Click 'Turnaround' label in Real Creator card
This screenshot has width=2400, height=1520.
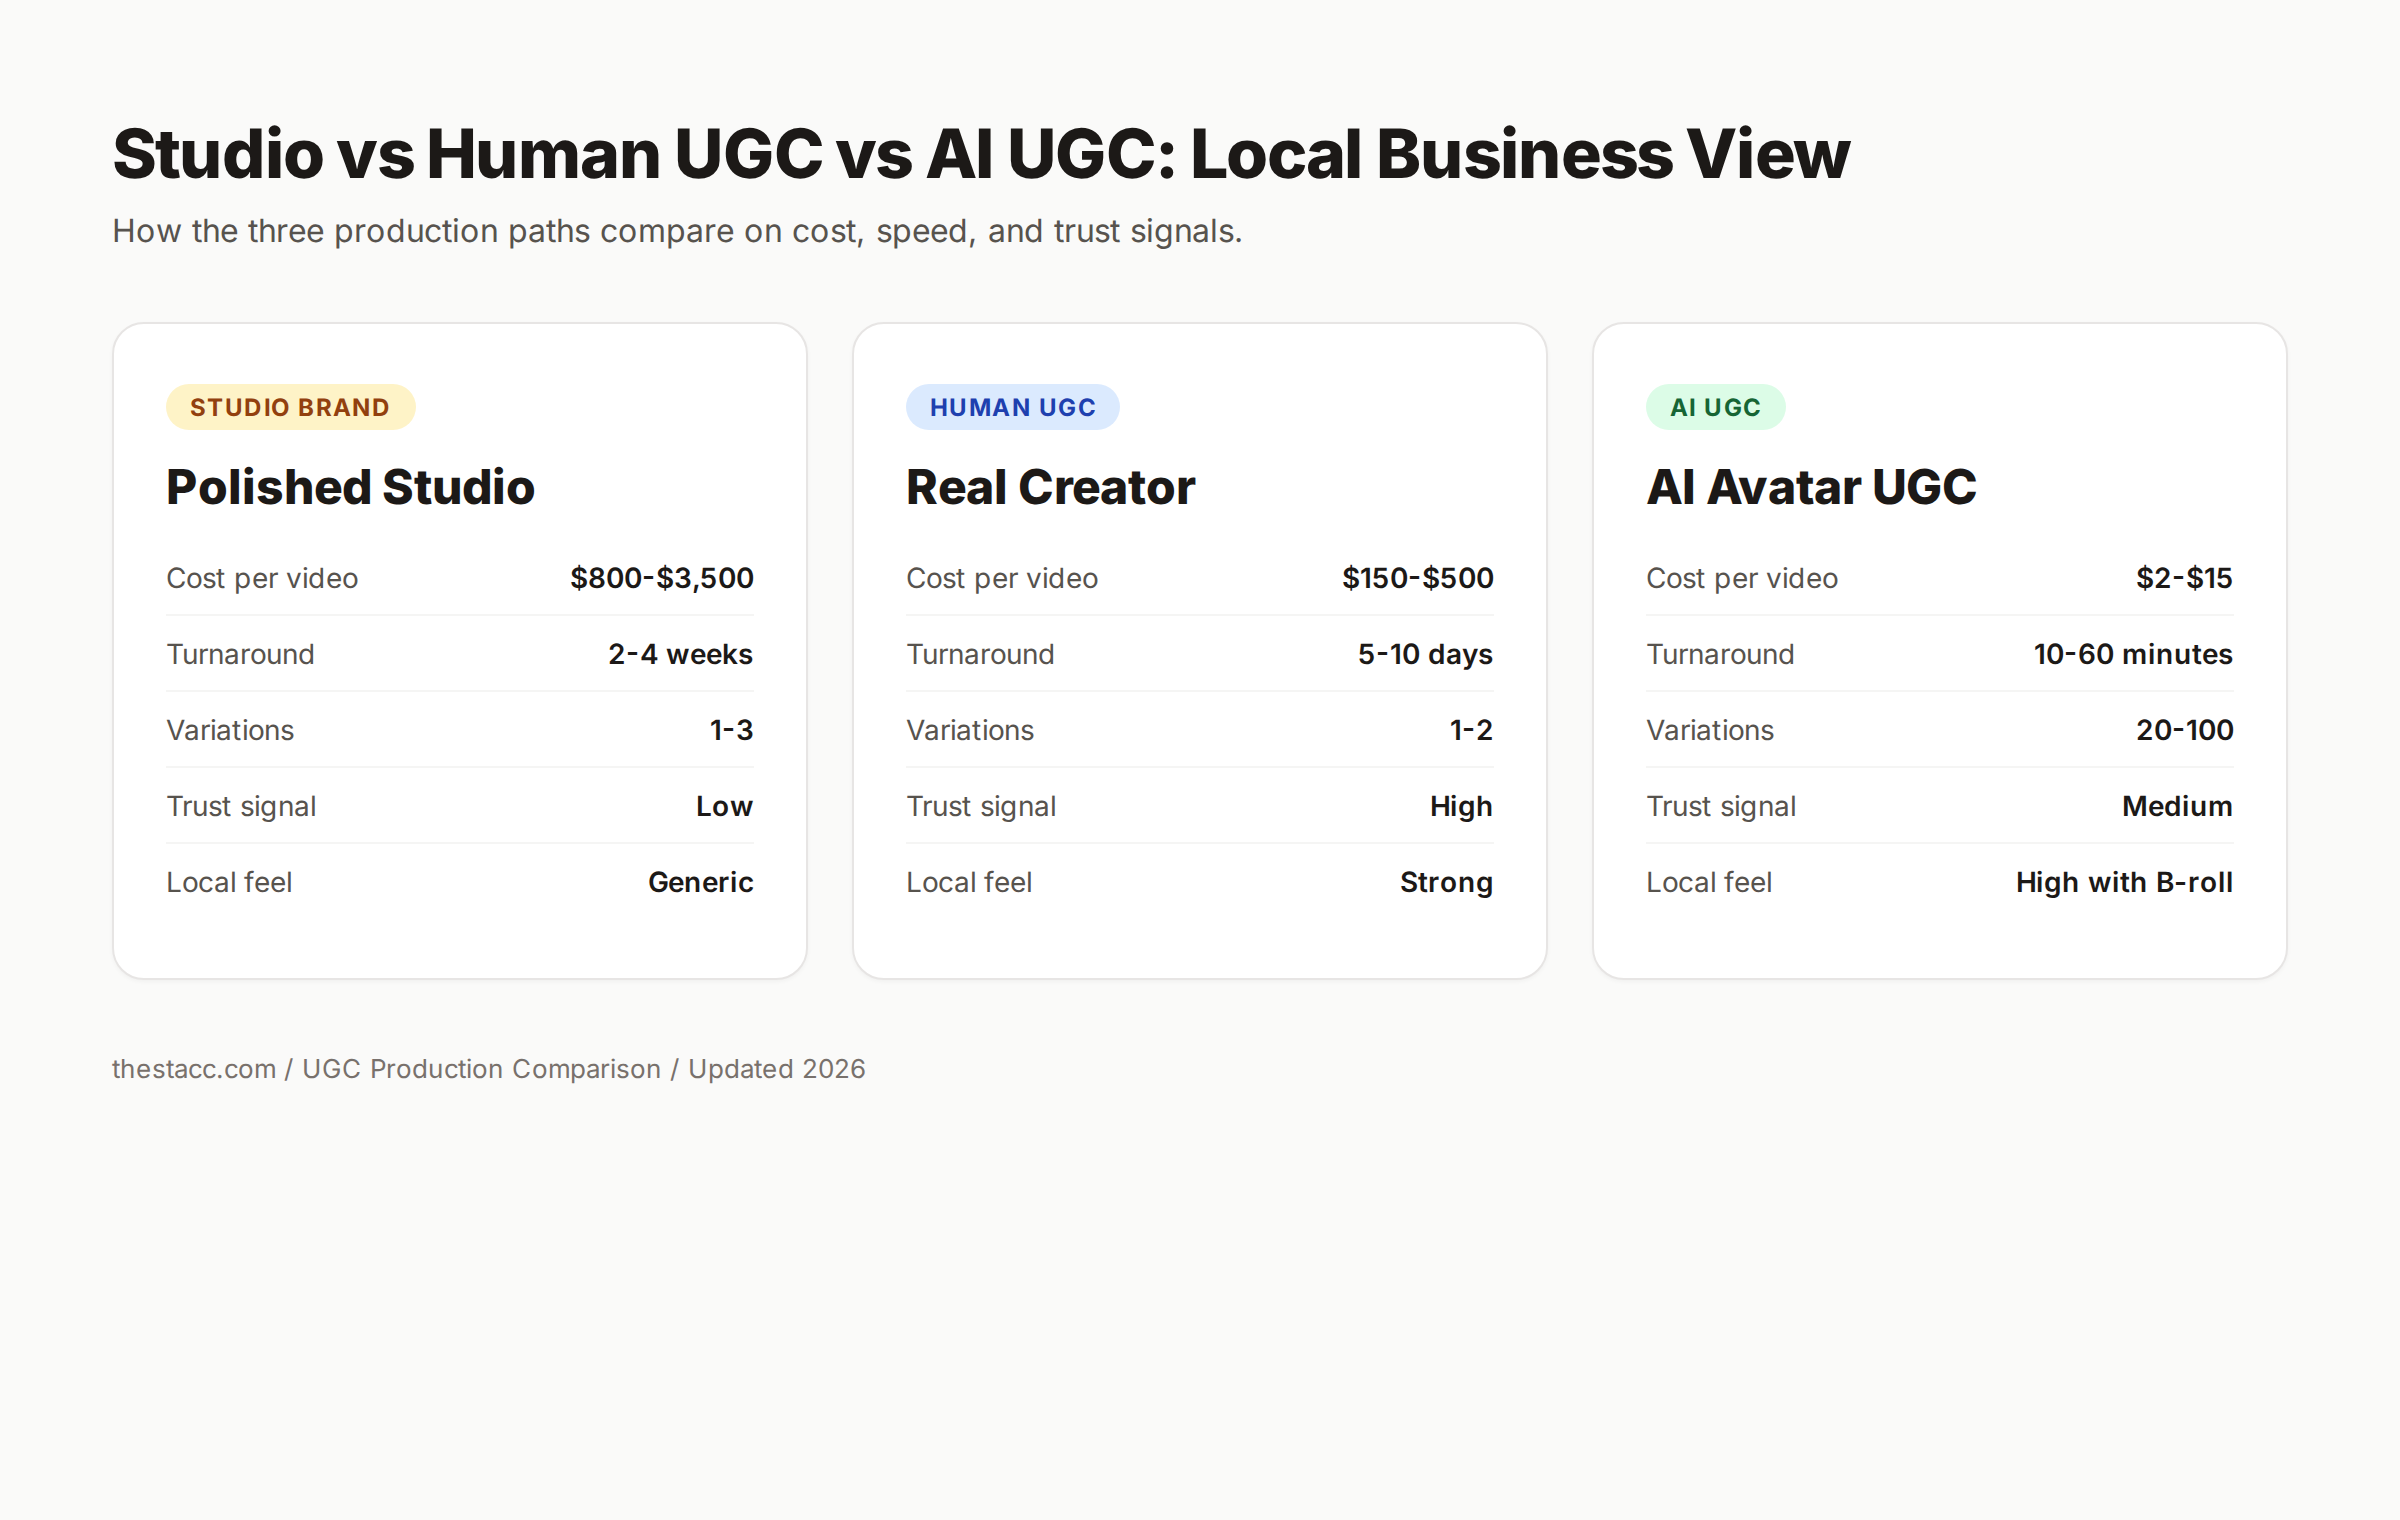[980, 654]
